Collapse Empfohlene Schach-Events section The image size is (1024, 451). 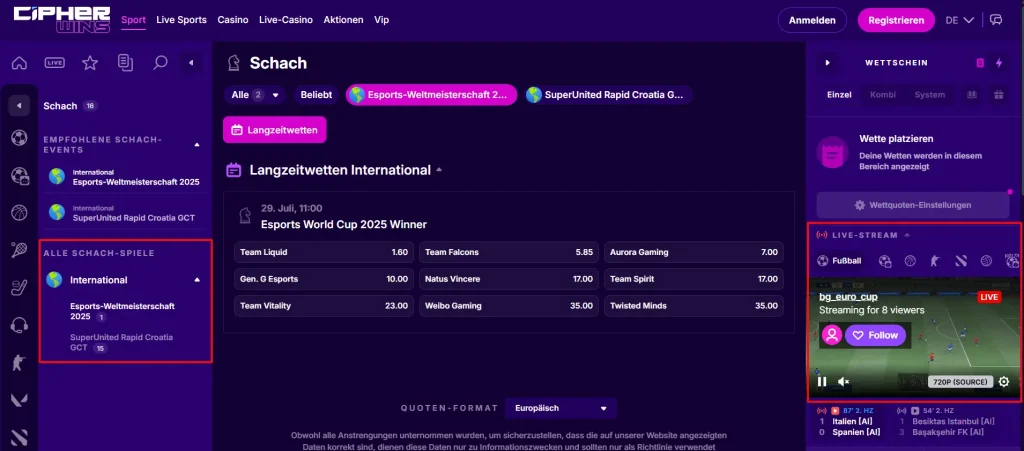(x=197, y=144)
